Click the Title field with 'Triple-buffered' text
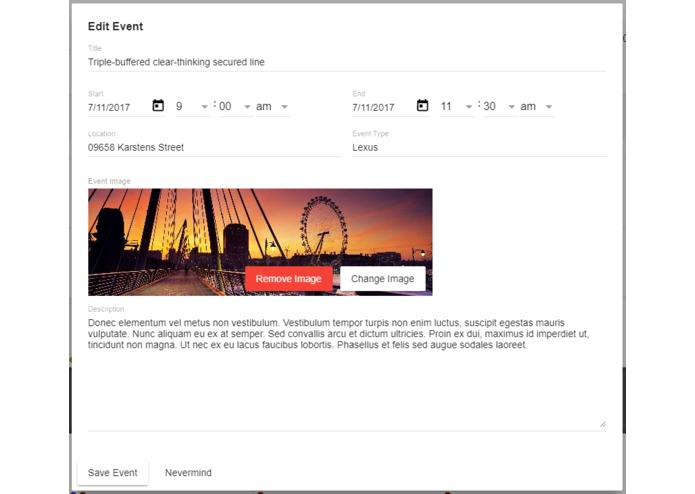This screenshot has height=494, width=695. (347, 62)
